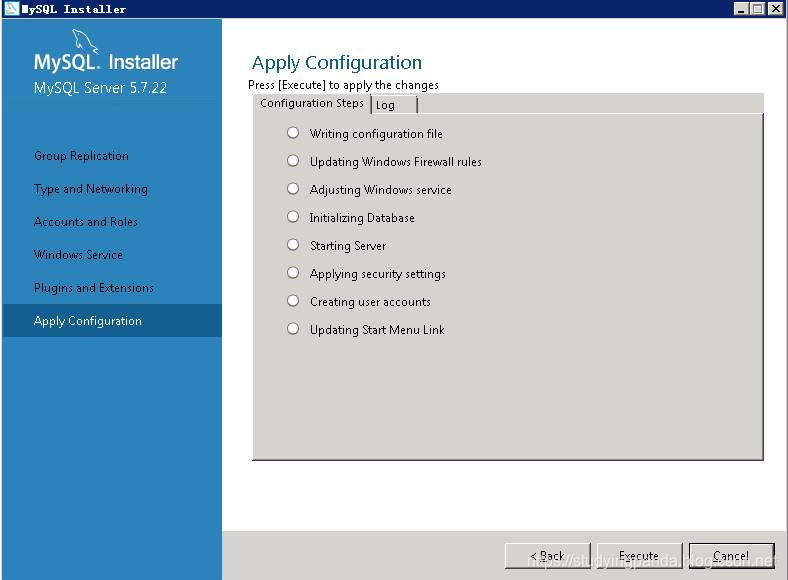Click the 'Updating Start Menu Link' text
Image resolution: width=788 pixels, height=580 pixels.
click(377, 330)
